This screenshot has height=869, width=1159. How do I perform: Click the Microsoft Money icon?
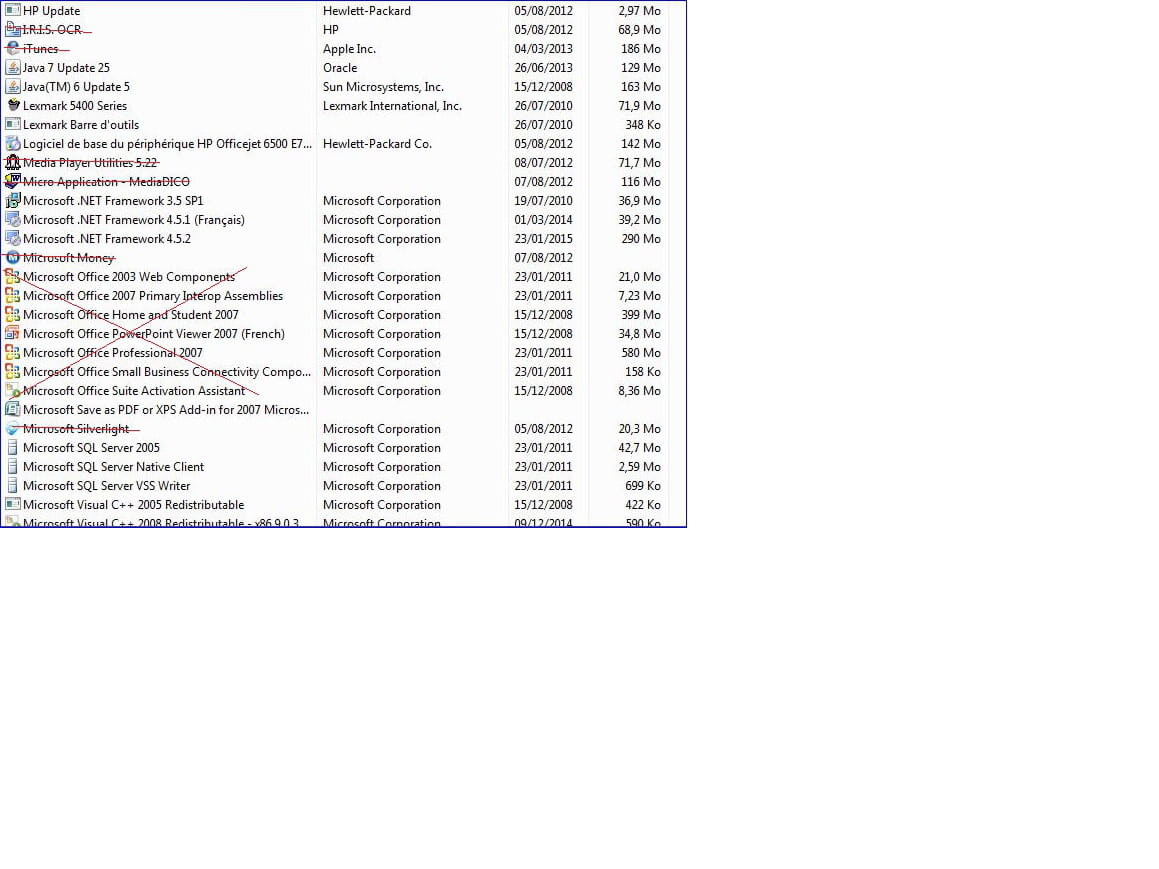(13, 257)
